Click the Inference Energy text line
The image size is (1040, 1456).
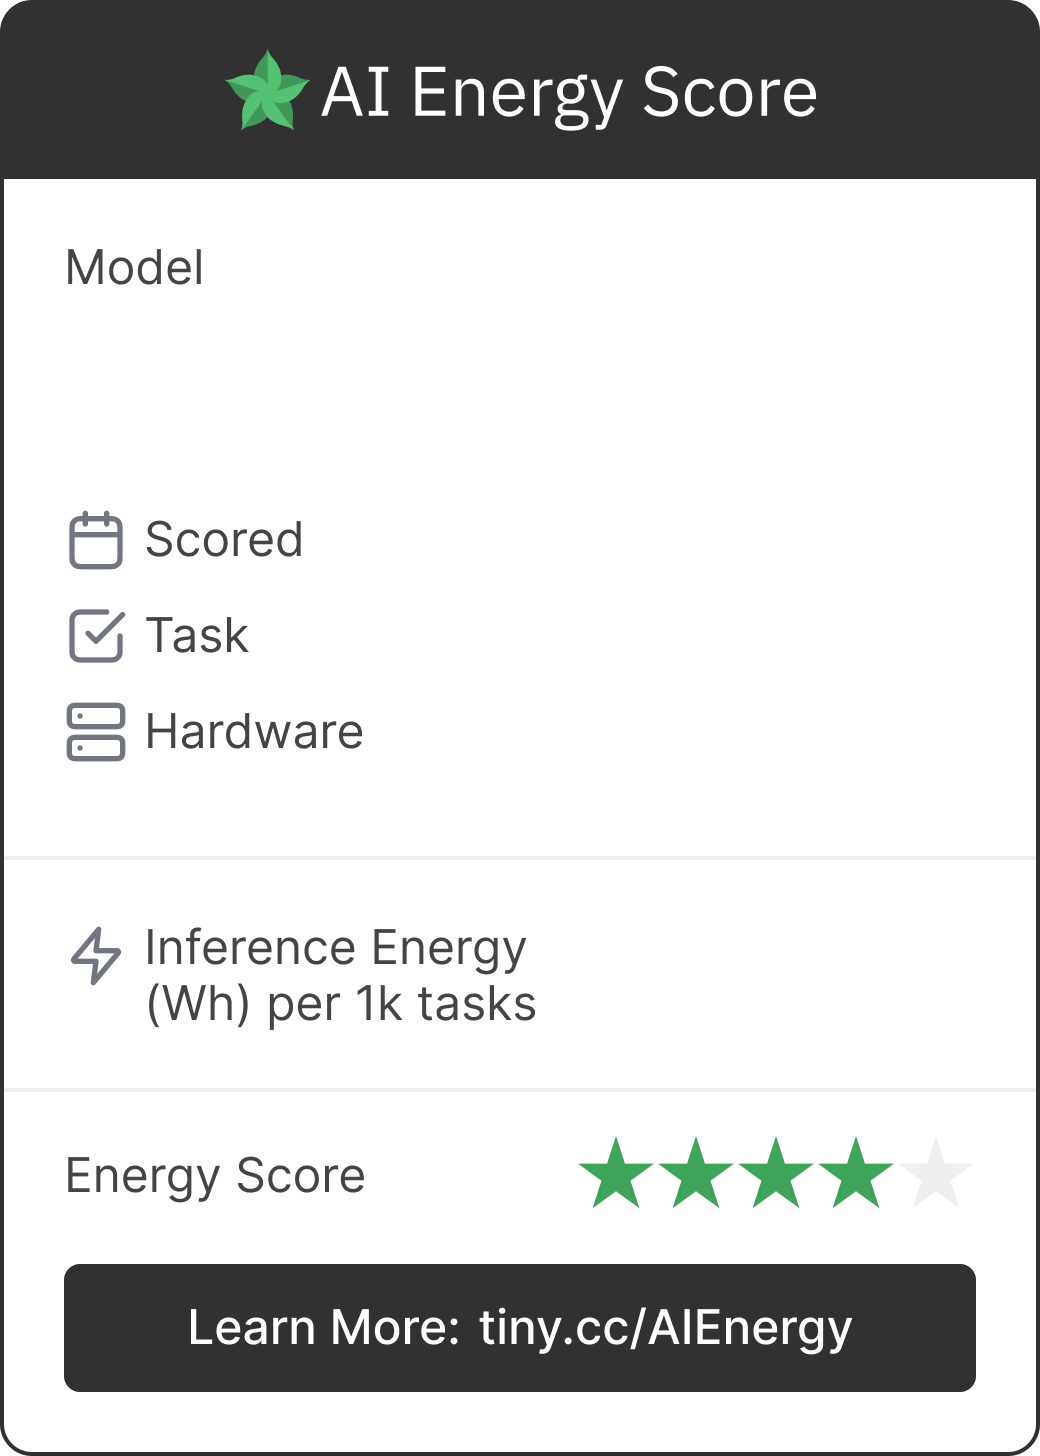pyautogui.click(x=336, y=948)
